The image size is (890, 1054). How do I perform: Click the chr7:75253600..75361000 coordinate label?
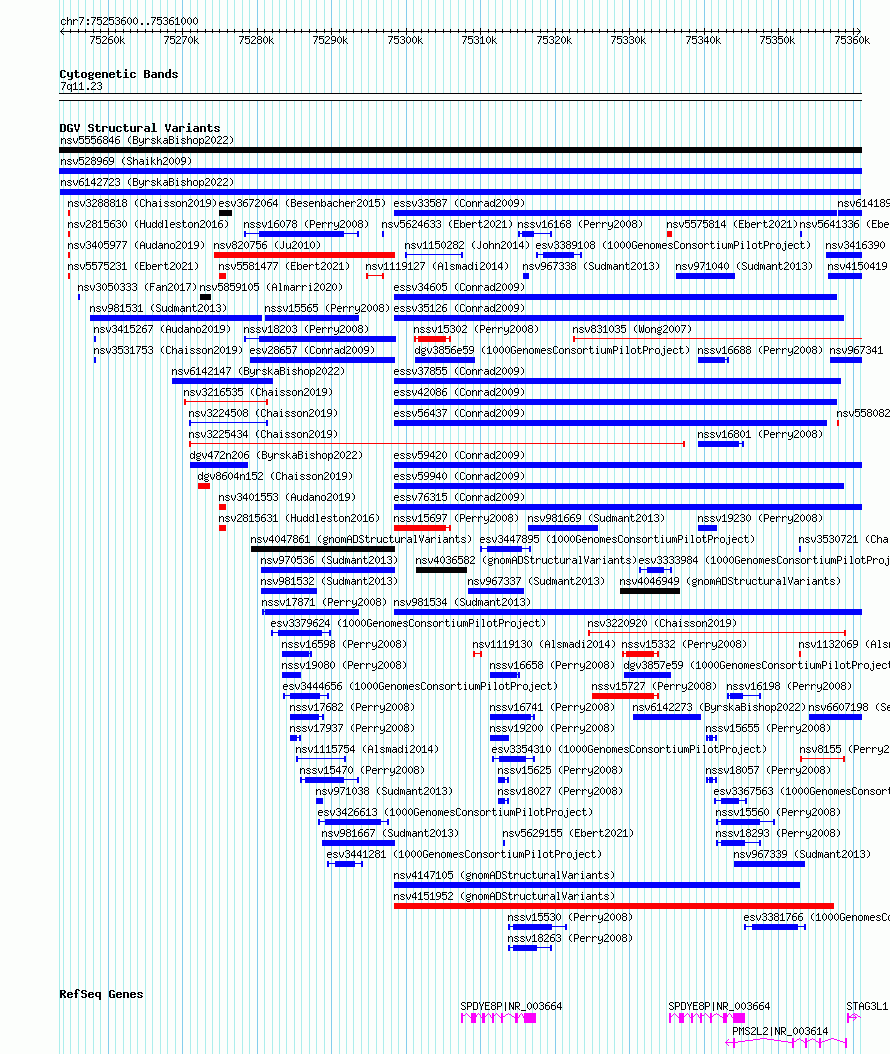point(129,21)
